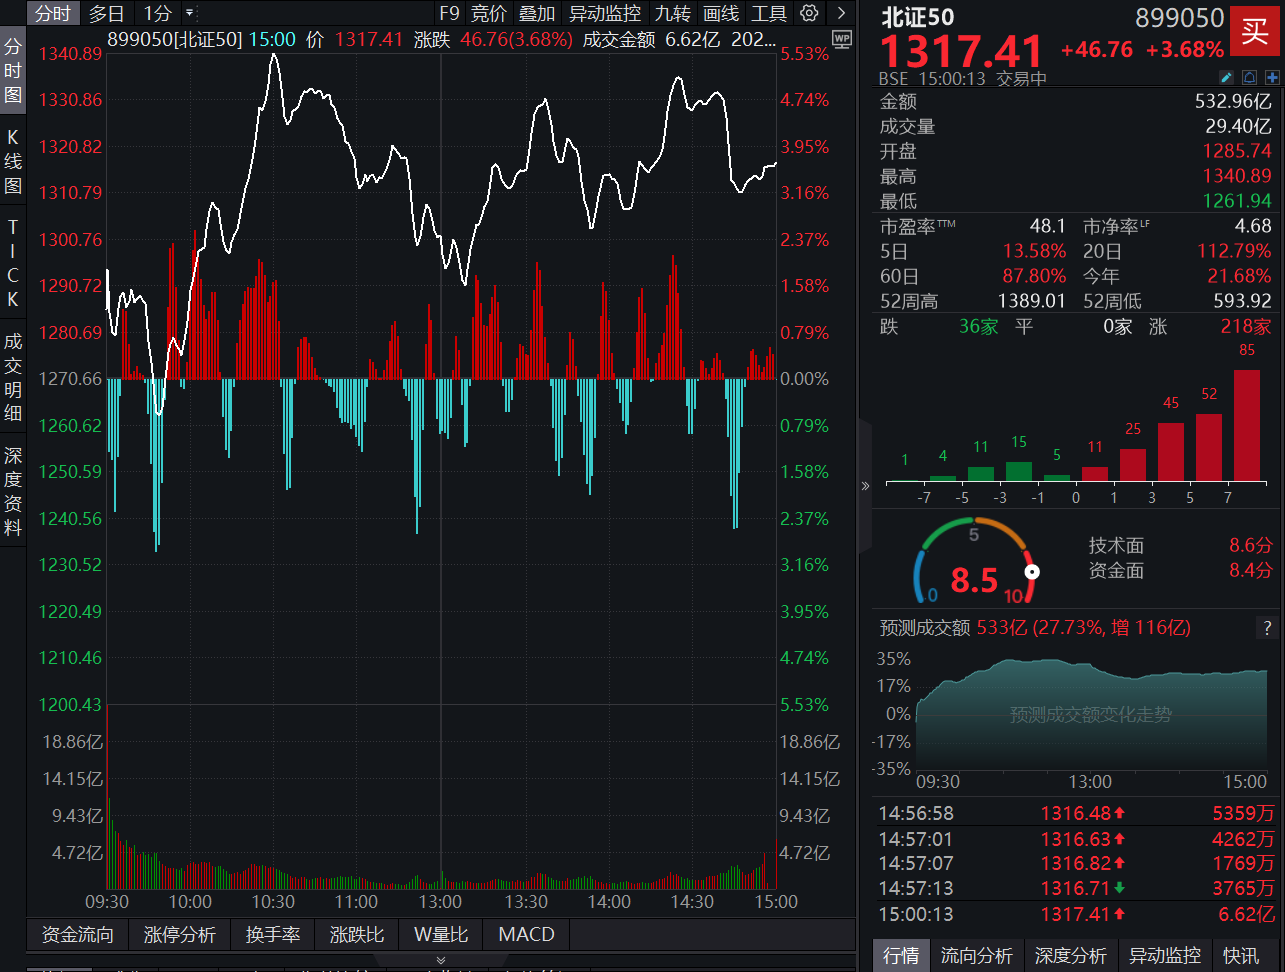
Task: Select 分时图 in left sidebar
Action: click(x=13, y=70)
